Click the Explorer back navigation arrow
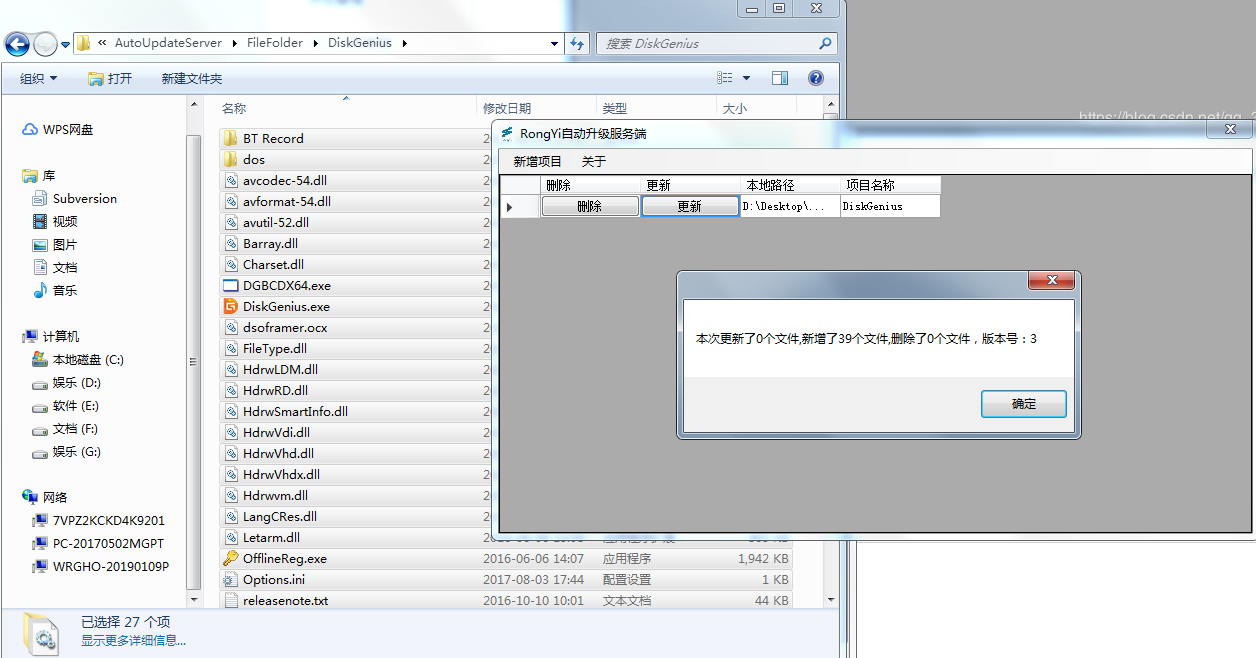1256x658 pixels. click(17, 44)
